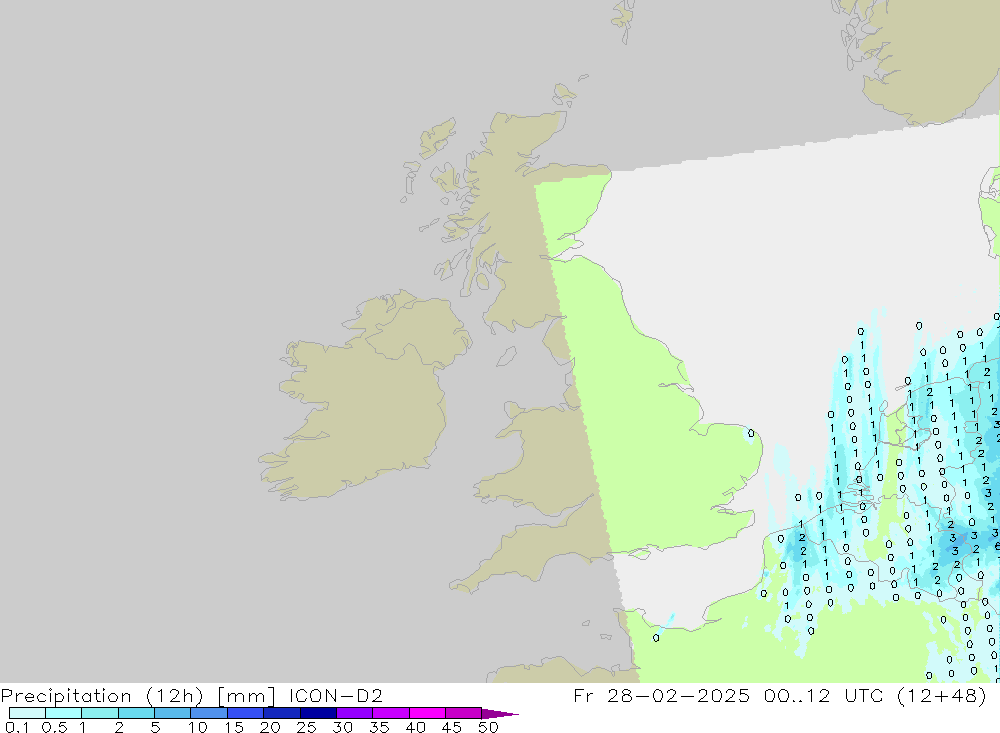Select the 40–45 mm magenta legend swatch
This screenshot has width=1000, height=733.
point(427,713)
